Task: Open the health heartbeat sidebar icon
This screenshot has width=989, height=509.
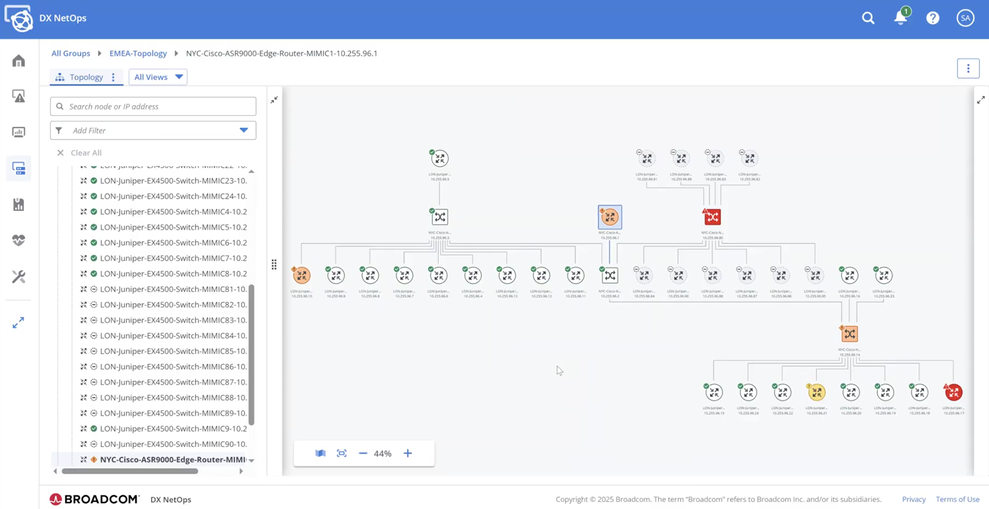Action: [18, 240]
